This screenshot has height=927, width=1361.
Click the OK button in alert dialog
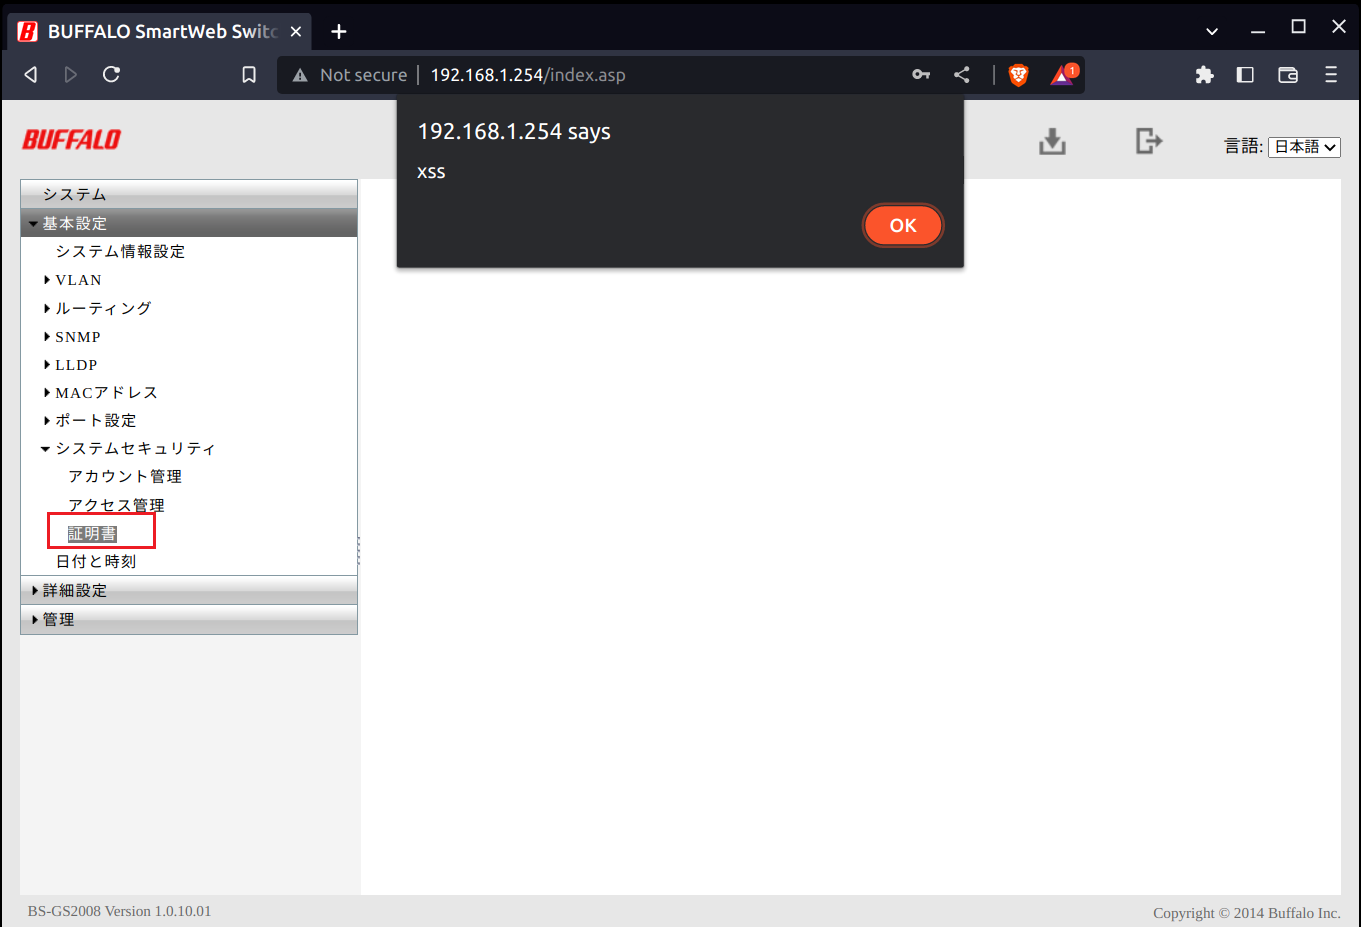tap(902, 225)
